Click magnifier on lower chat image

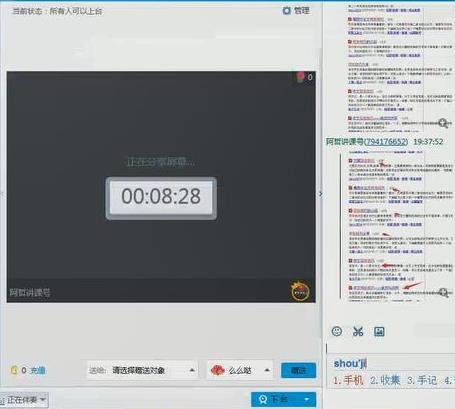tap(443, 293)
